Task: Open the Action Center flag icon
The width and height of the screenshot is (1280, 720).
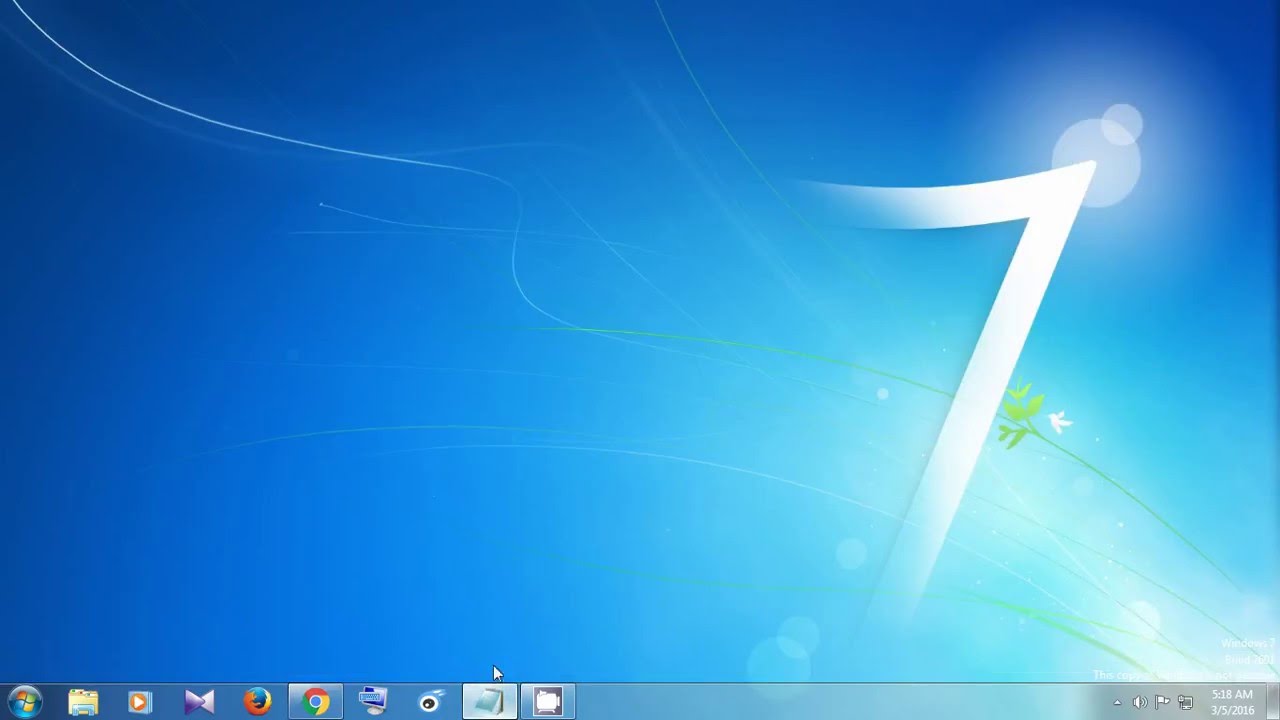Action: [1162, 702]
